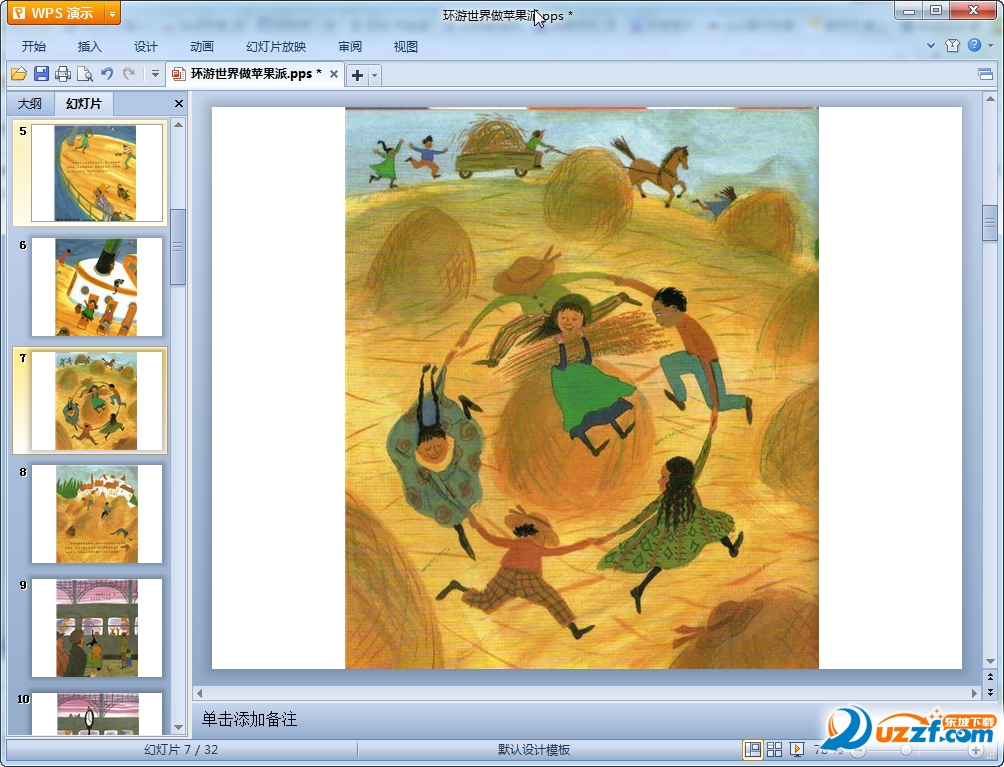Open the 幻灯片放映 ribbon tab

[x=276, y=47]
